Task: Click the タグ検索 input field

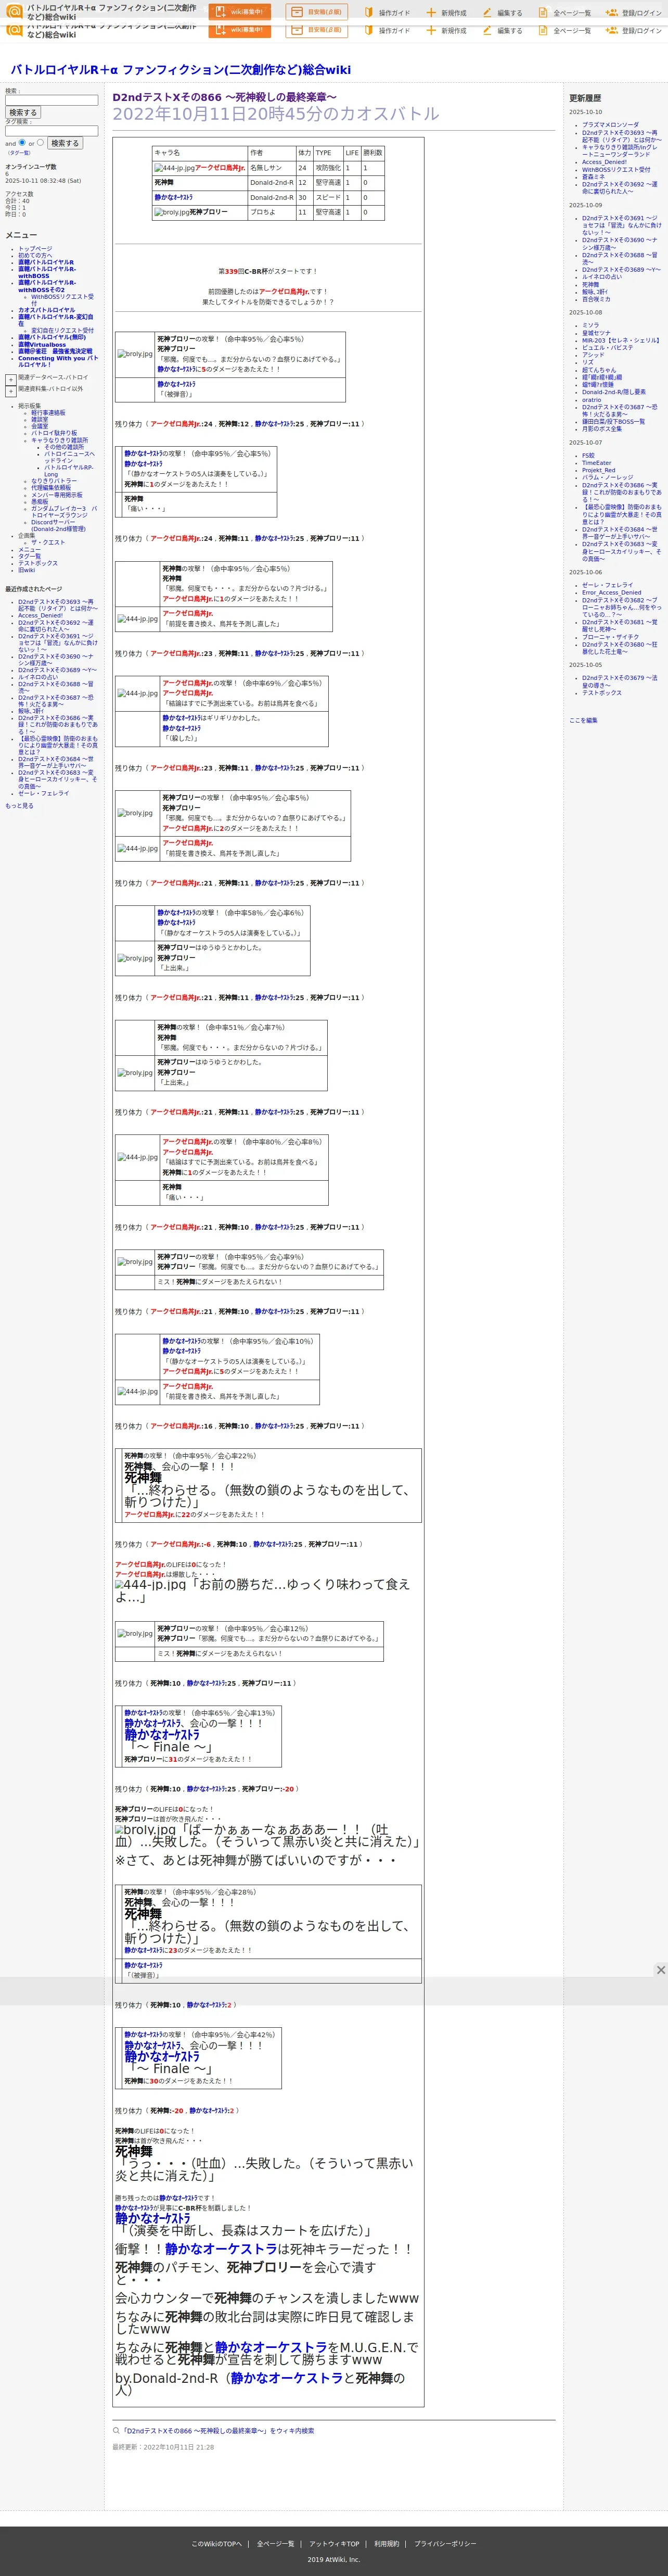Action: tap(51, 130)
